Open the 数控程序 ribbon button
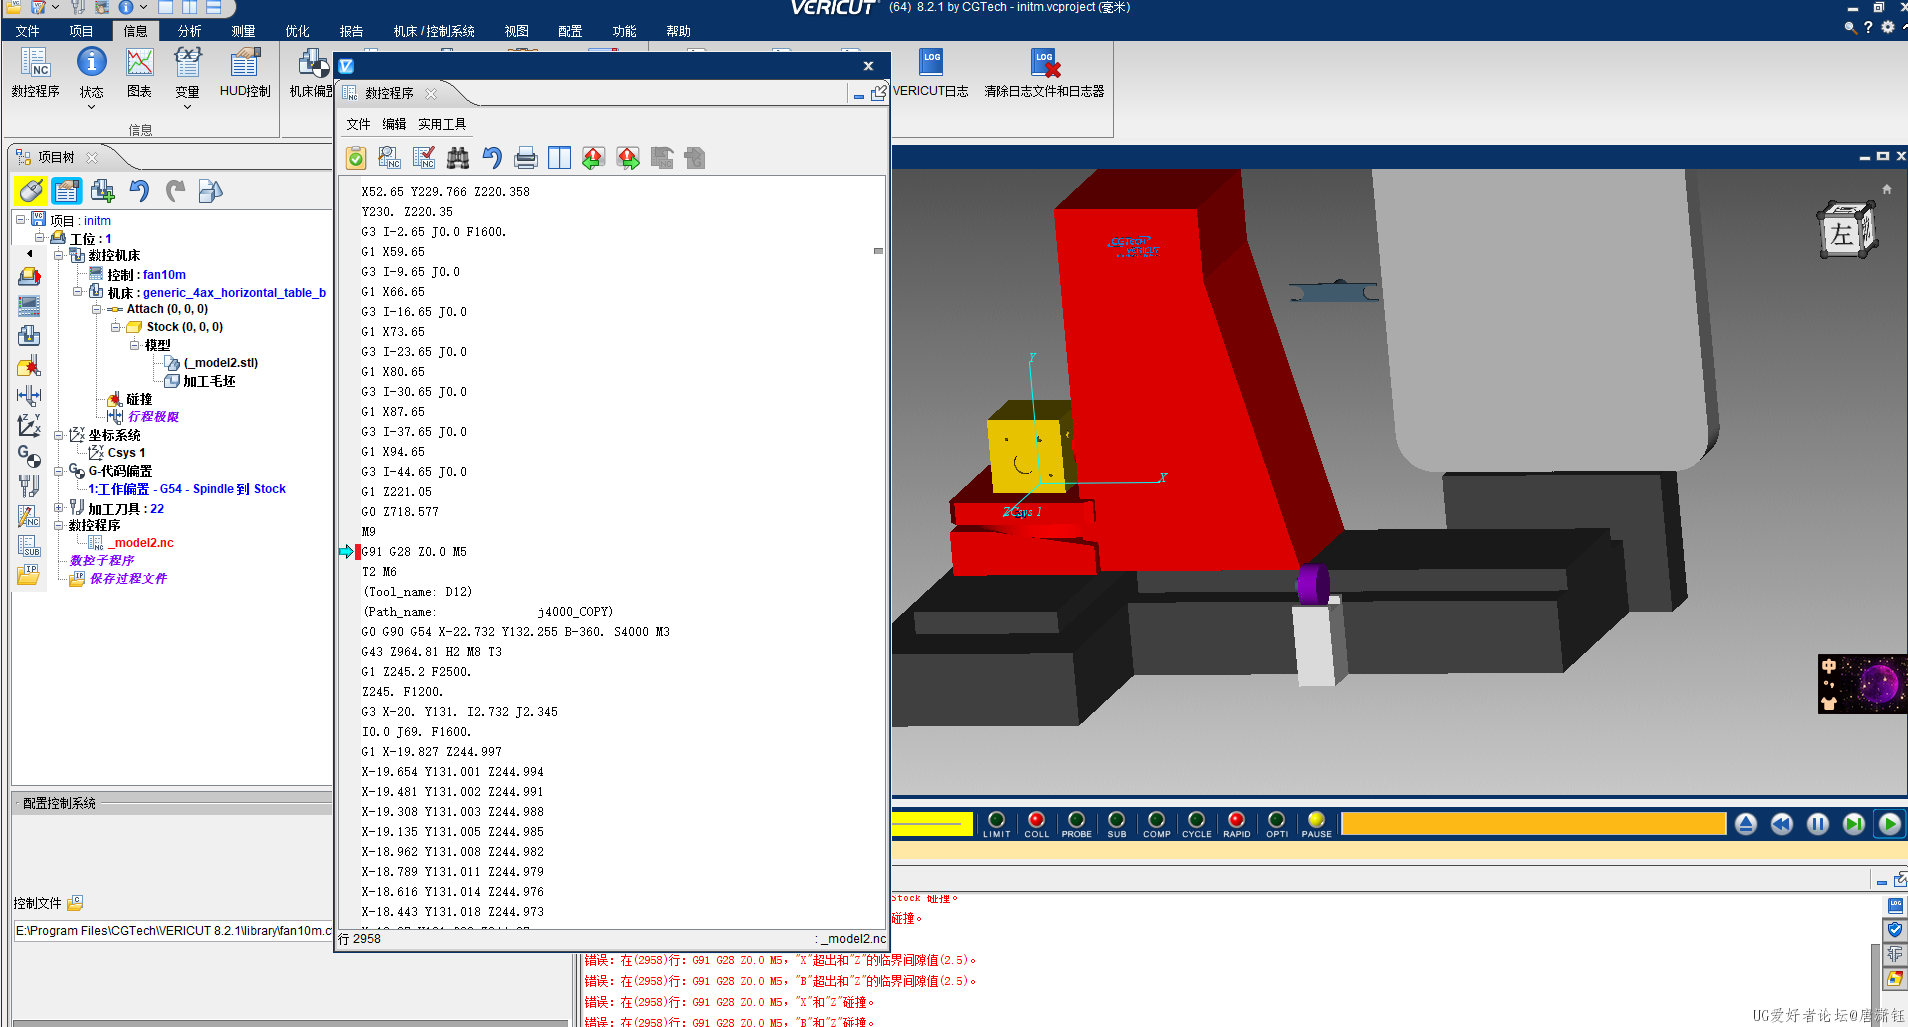The height and width of the screenshot is (1027, 1908). pos(35,73)
